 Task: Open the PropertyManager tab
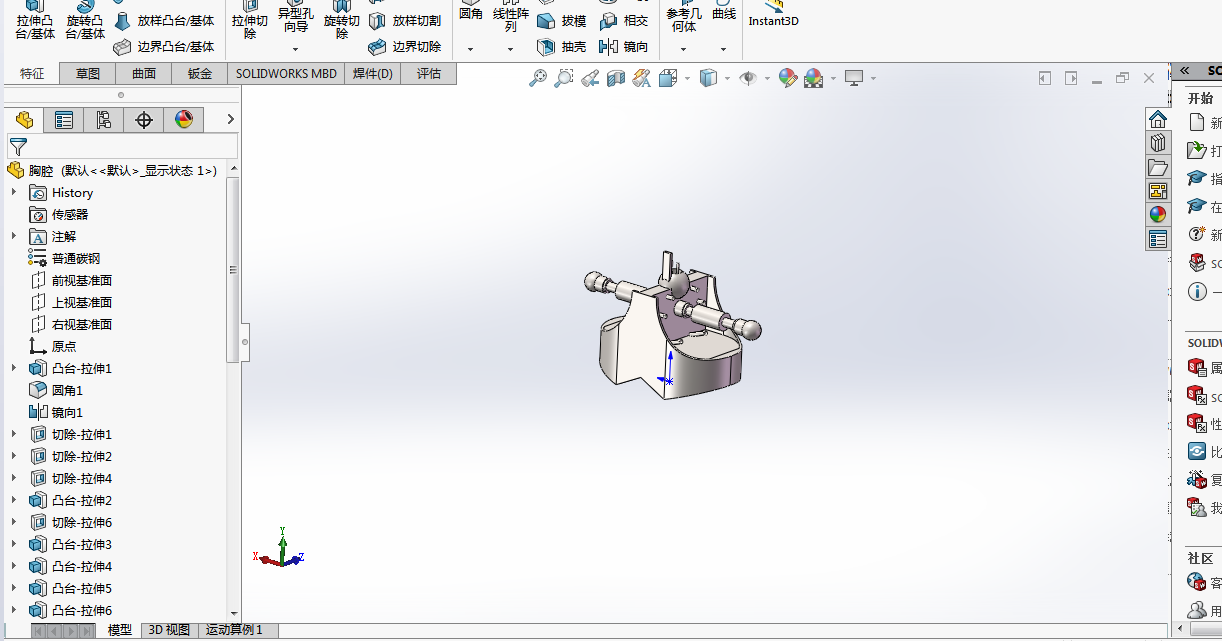tap(64, 120)
